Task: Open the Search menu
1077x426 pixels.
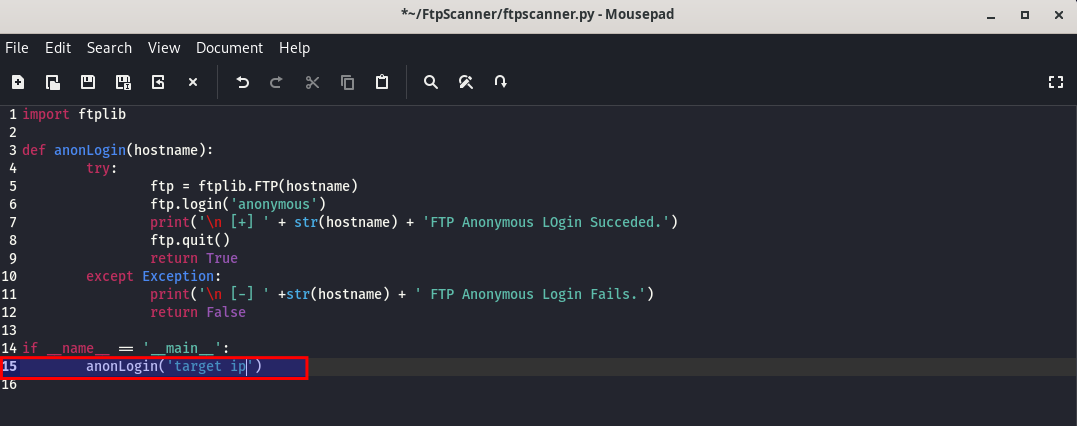Action: point(109,48)
